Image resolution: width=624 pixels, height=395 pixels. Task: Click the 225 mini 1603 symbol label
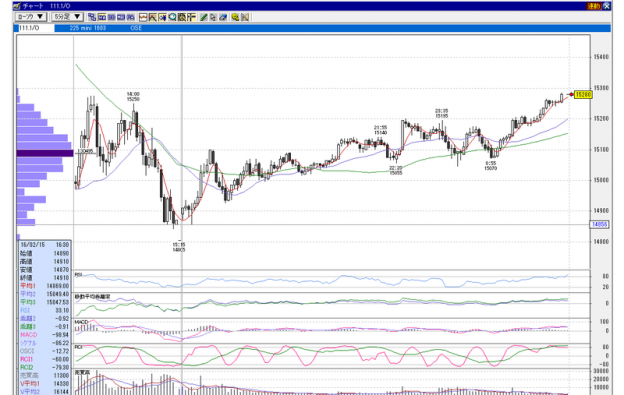click(x=88, y=28)
